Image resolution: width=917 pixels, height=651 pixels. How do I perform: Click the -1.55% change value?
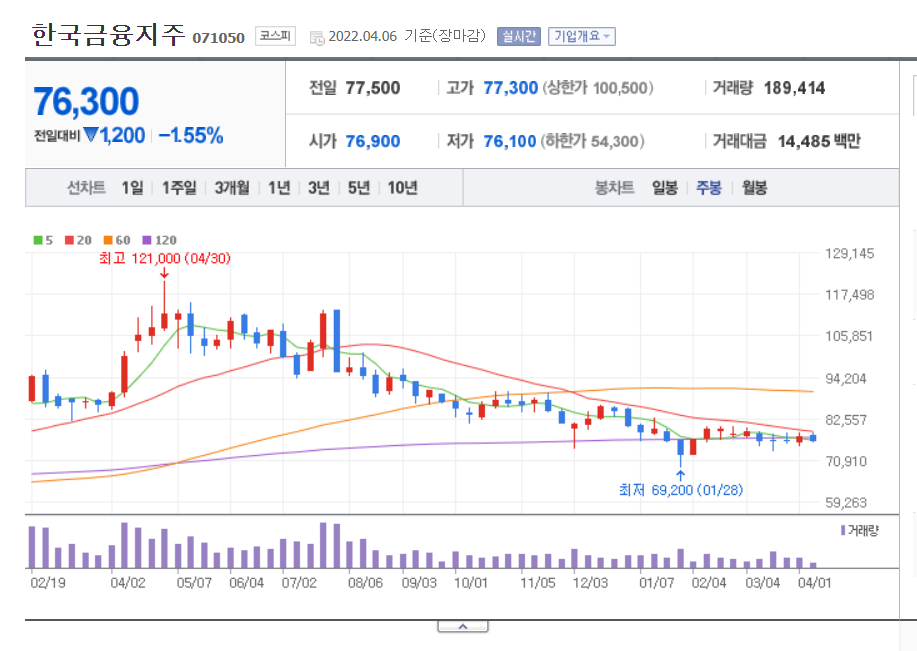click(191, 136)
